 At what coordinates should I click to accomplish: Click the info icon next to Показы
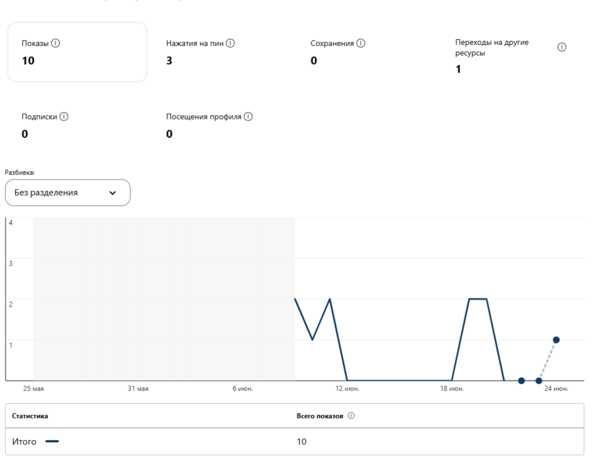pos(56,44)
